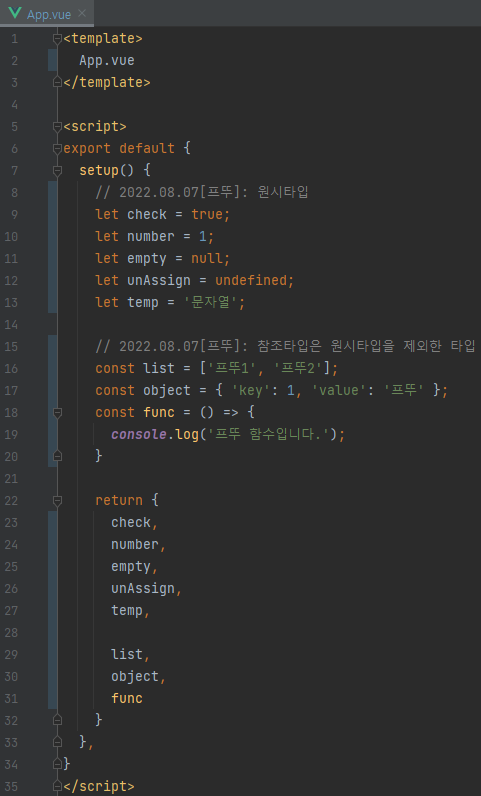The image size is (481, 796).
Task: Click the '프뚜 함수입니다.' string
Action: point(267,435)
